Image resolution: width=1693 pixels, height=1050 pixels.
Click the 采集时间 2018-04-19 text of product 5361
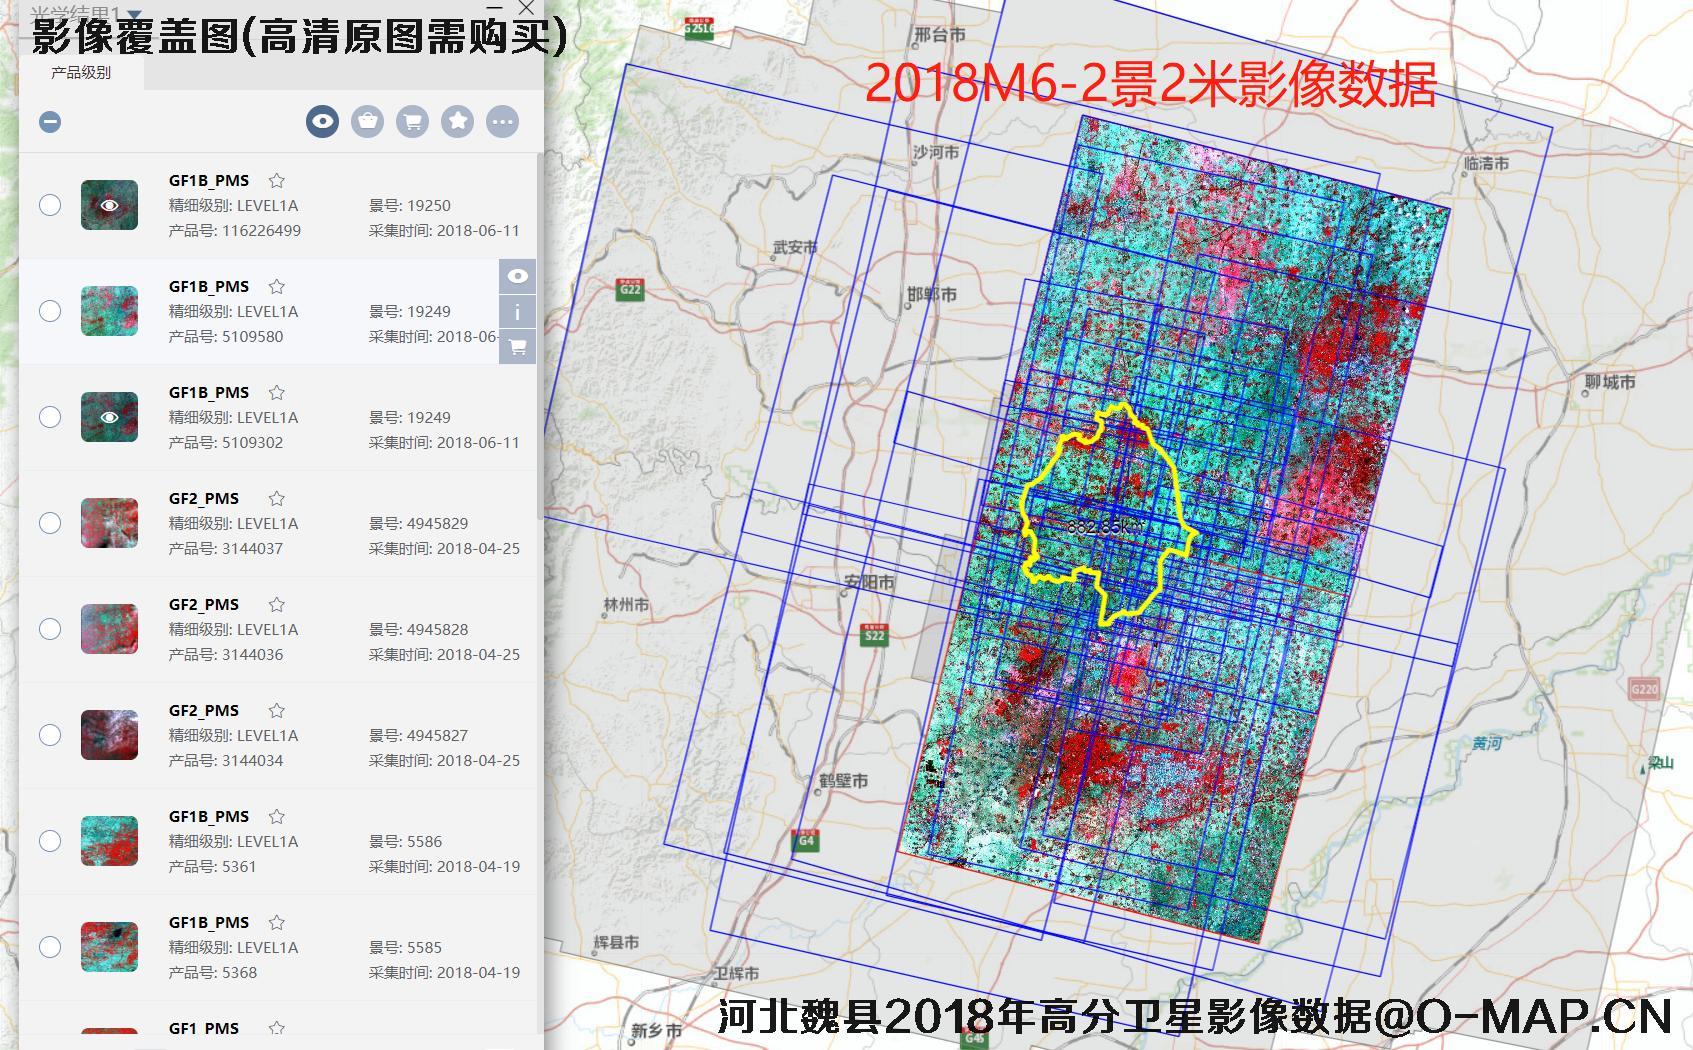[x=444, y=867]
